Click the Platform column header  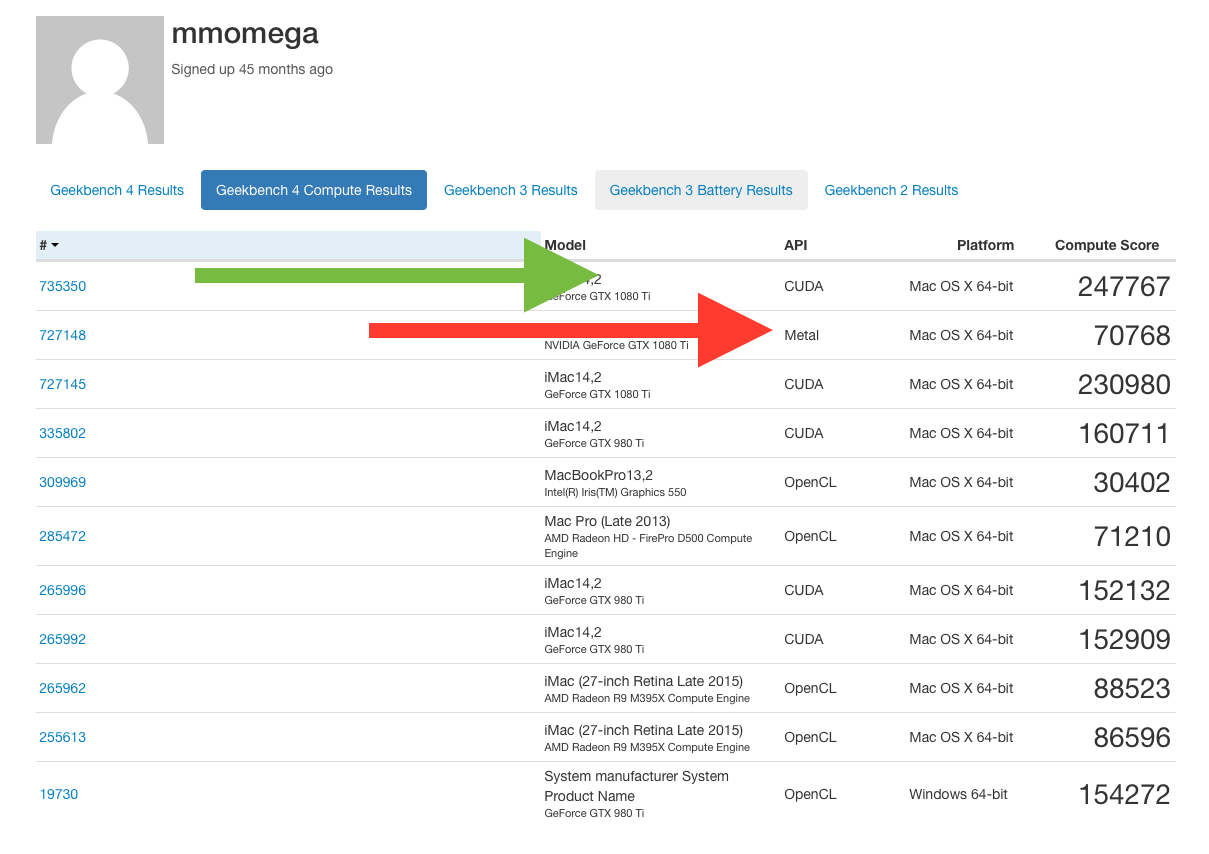coord(985,245)
